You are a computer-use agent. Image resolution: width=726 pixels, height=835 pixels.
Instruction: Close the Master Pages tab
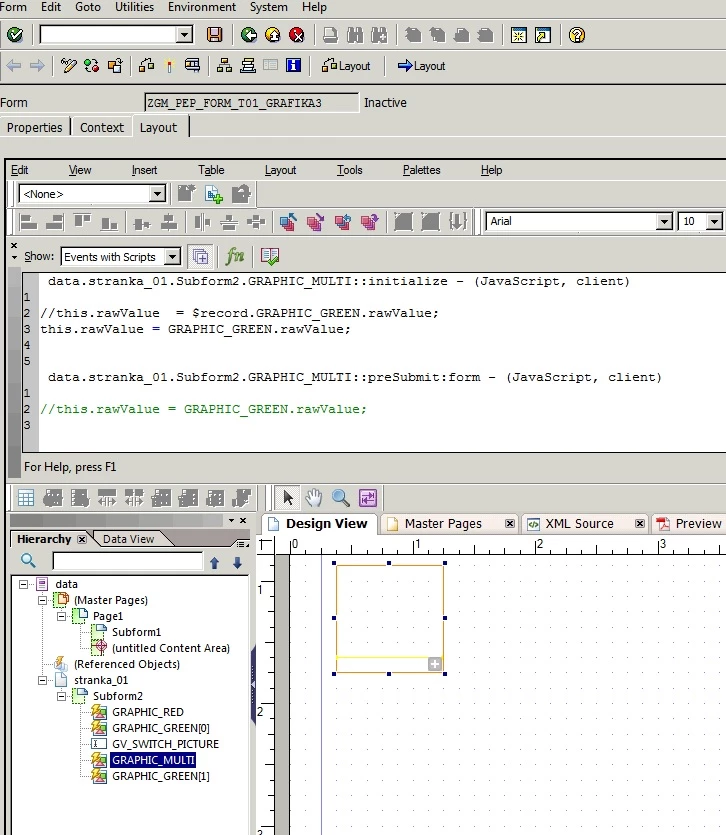(510, 523)
